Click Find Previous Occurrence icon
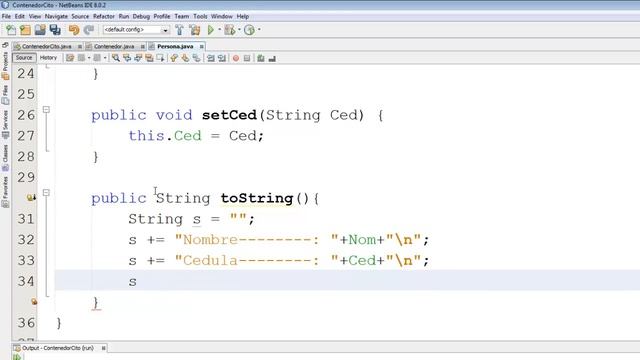 [x=127, y=58]
